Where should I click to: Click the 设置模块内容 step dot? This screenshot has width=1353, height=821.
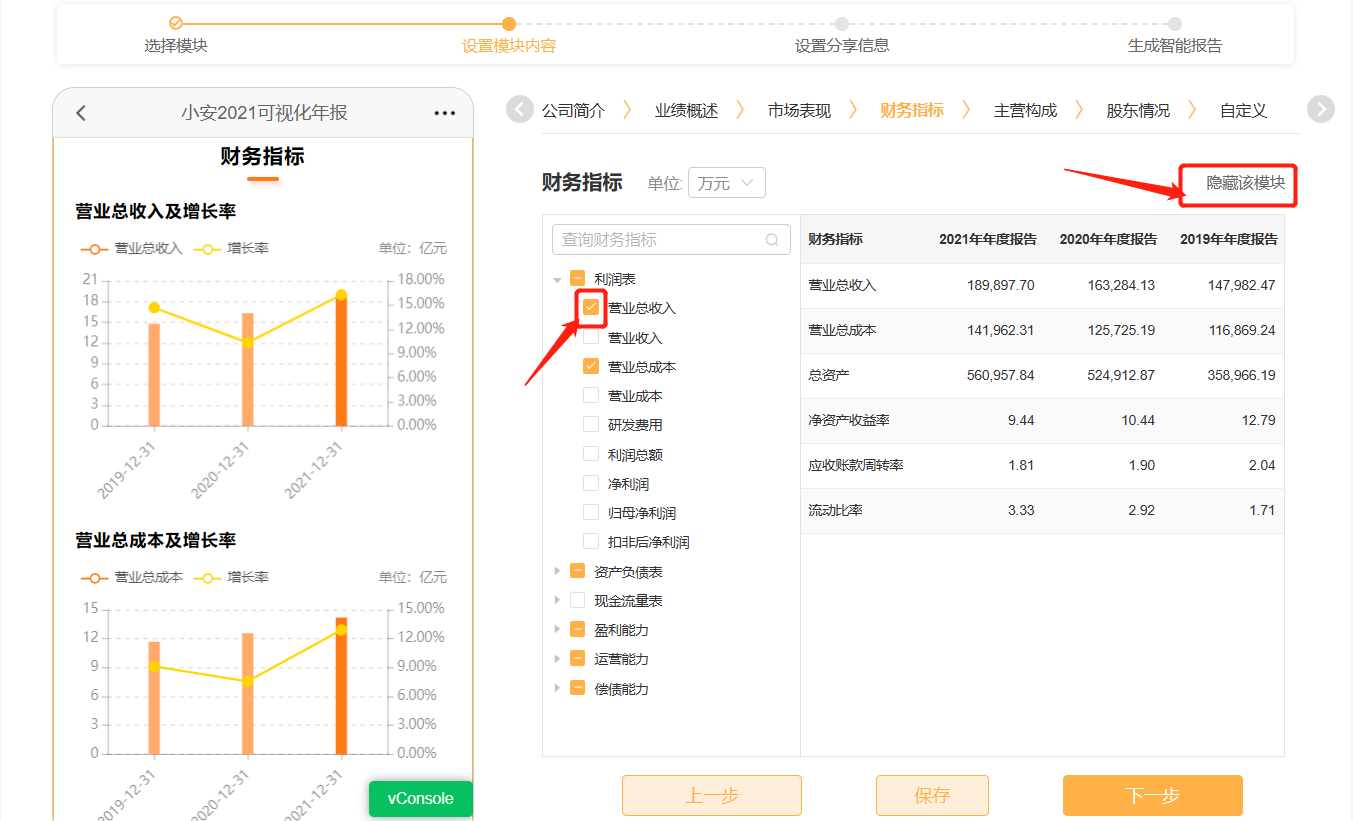pyautogui.click(x=509, y=23)
